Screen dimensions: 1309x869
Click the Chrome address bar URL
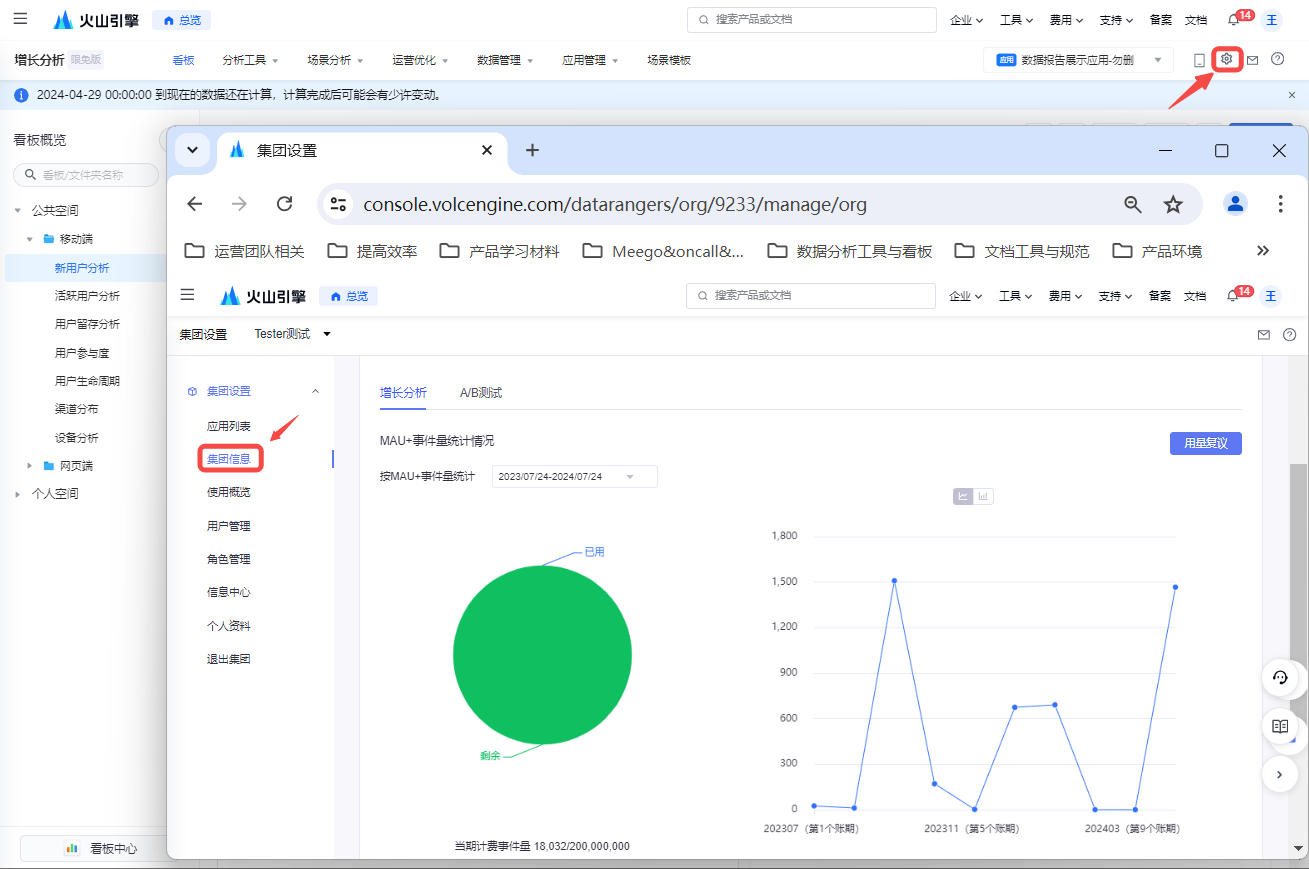tap(615, 204)
